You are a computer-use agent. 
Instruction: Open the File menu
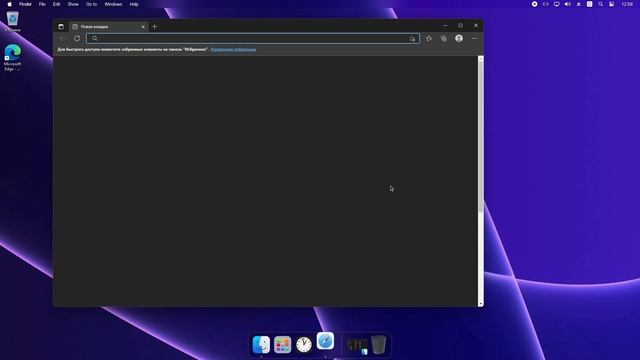click(42, 4)
